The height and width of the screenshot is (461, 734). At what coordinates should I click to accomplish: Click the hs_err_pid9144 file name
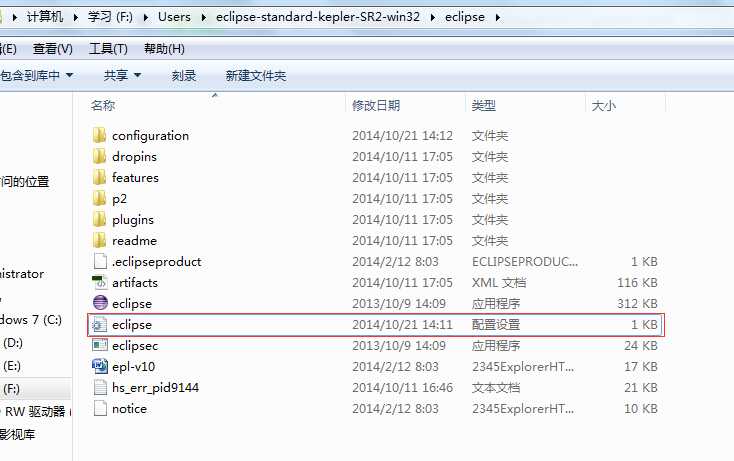(155, 388)
